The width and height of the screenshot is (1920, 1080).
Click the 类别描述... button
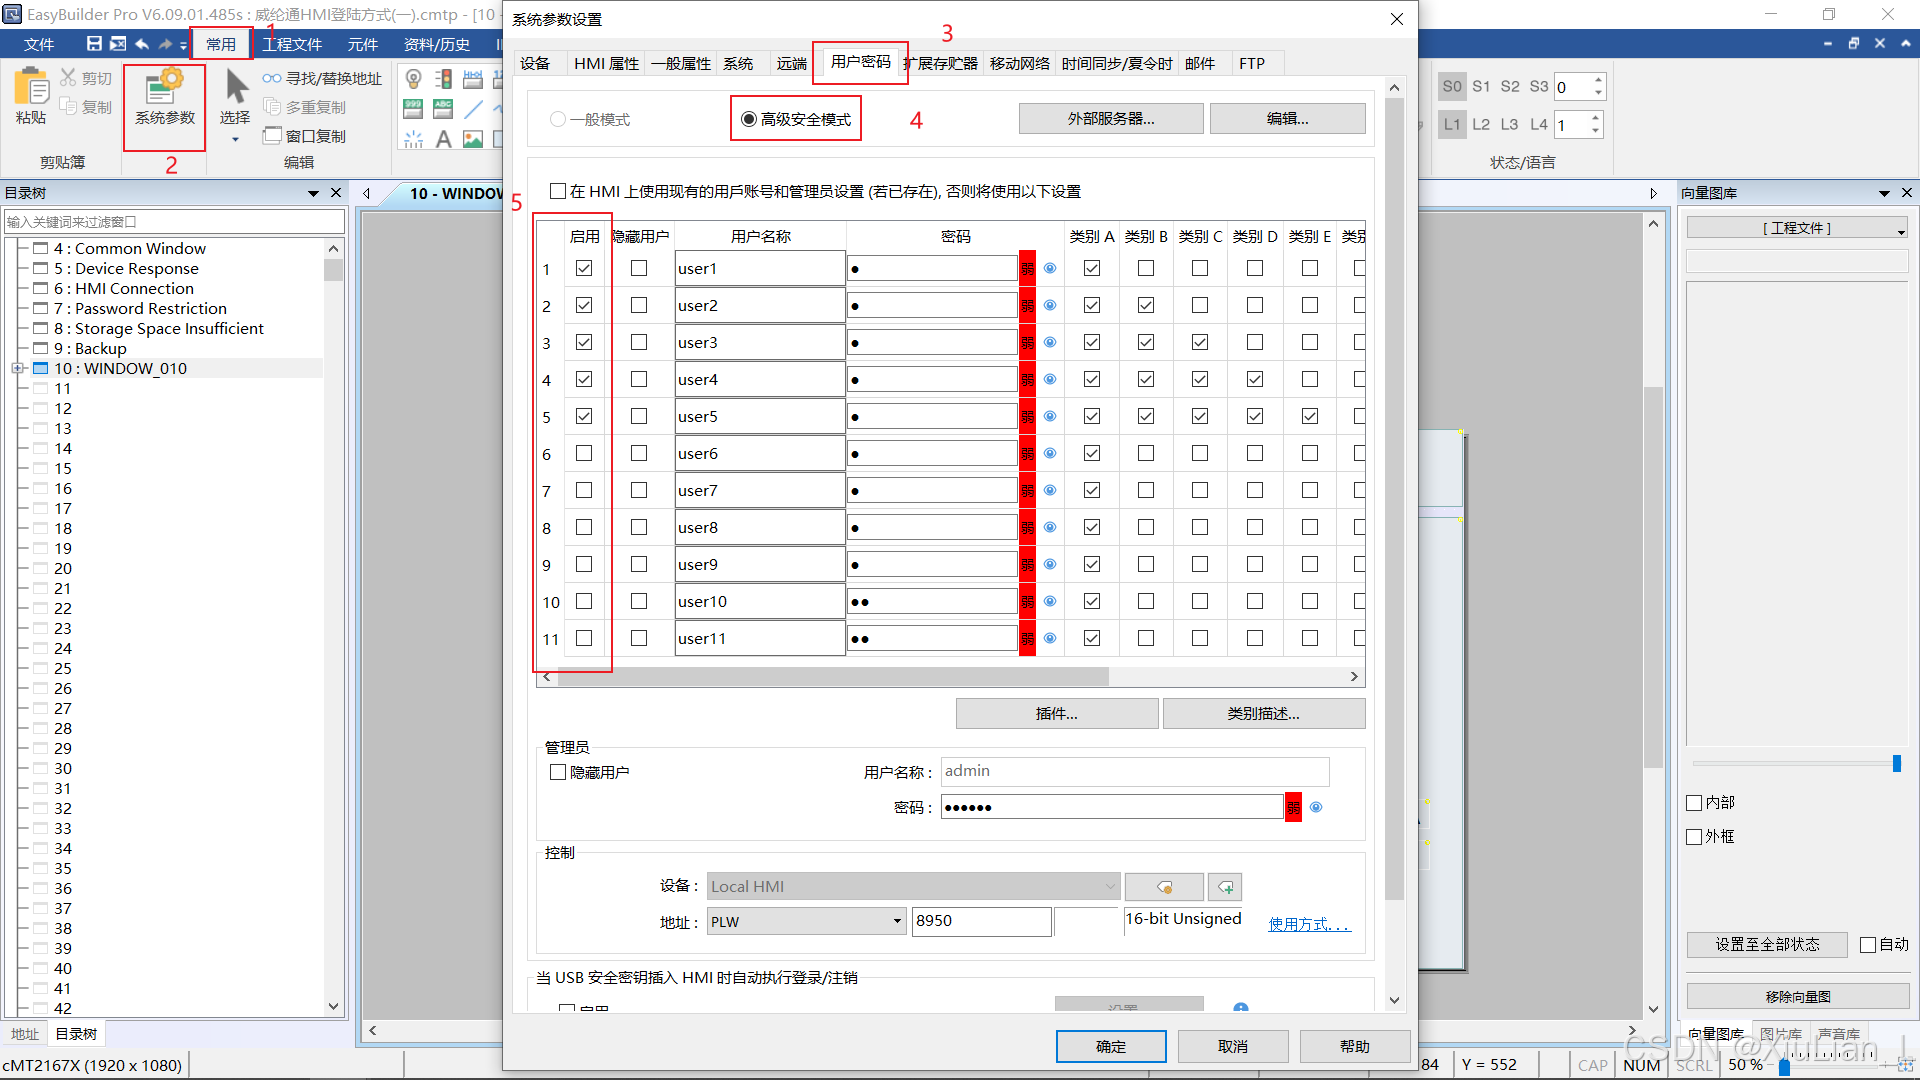1263,713
